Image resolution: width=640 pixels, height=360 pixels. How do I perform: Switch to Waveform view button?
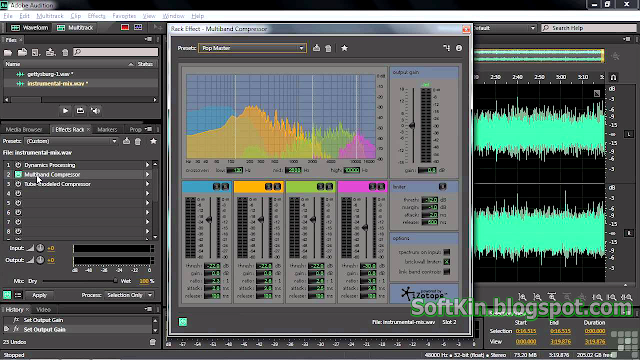coord(30,28)
